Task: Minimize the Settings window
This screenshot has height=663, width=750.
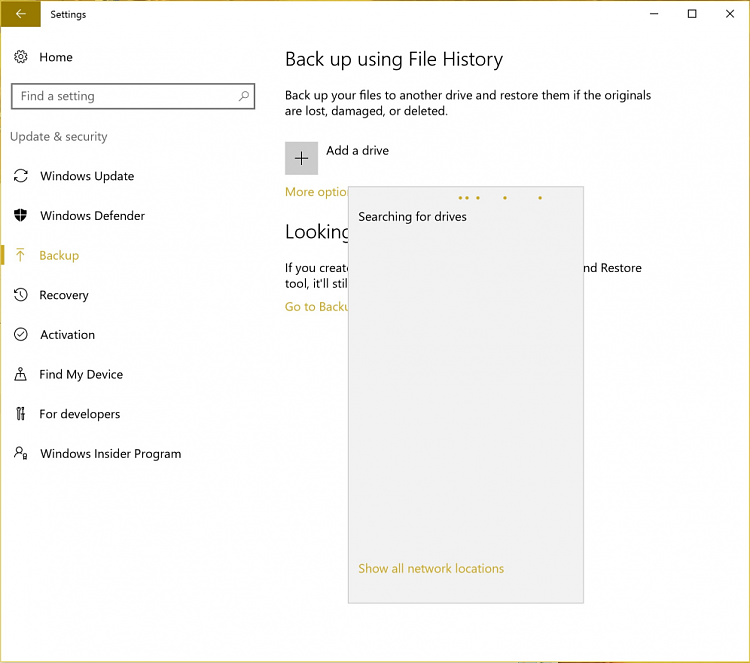Action: (x=654, y=14)
